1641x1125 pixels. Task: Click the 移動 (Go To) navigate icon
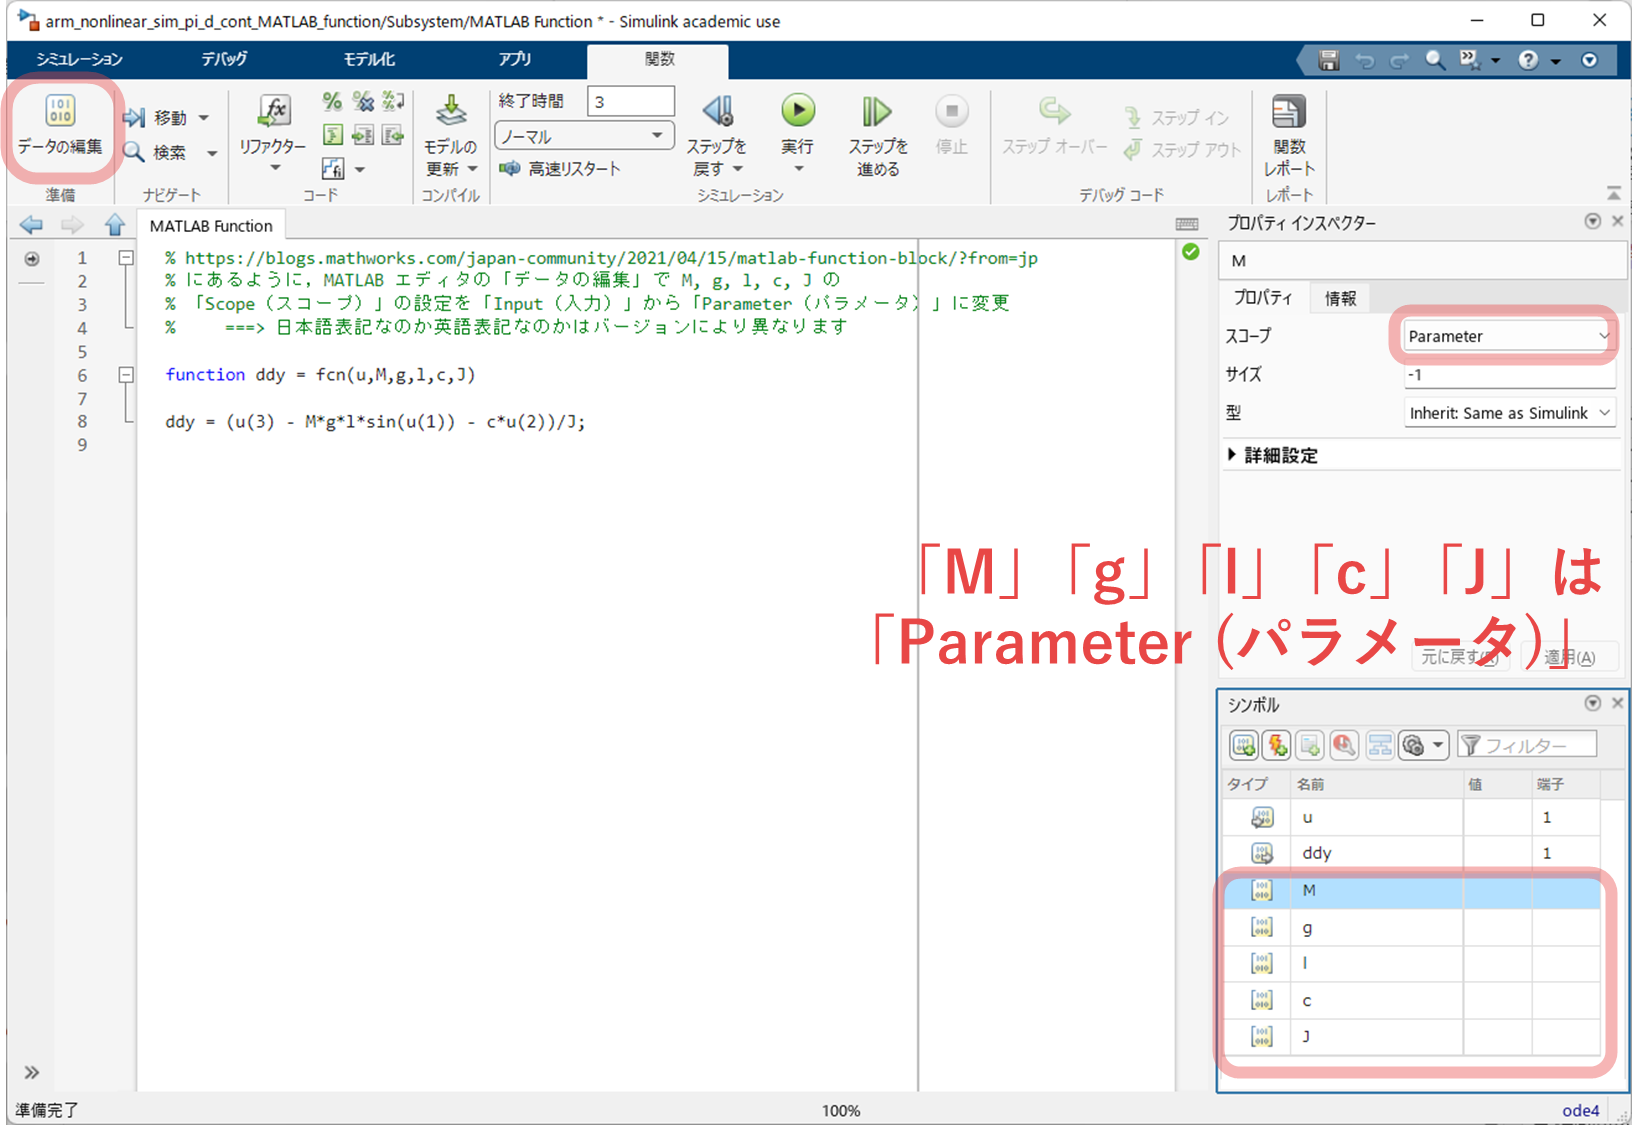coord(134,118)
